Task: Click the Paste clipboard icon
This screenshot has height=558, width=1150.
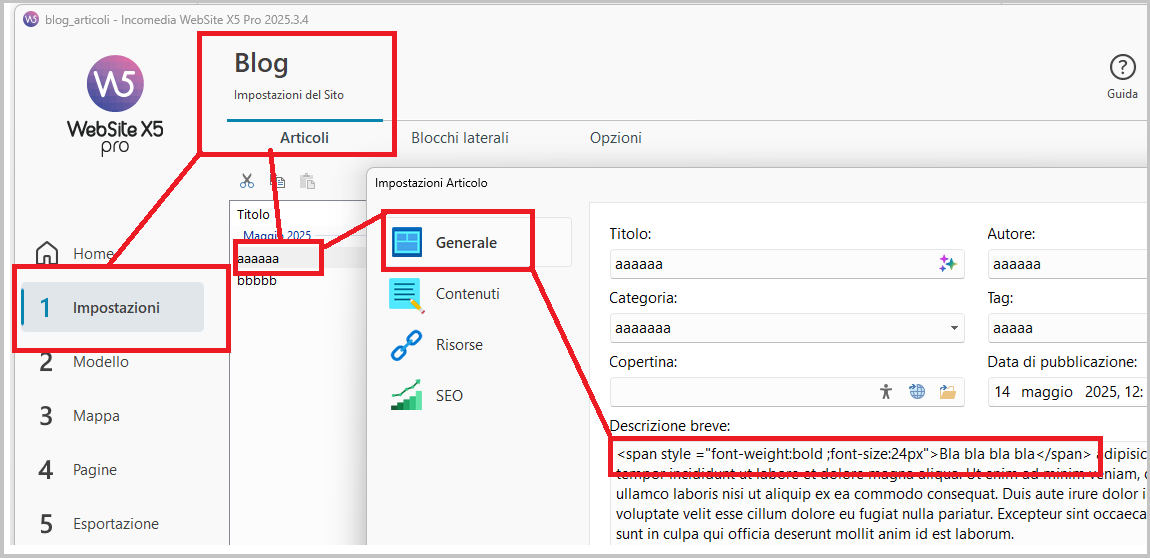Action: [307, 181]
